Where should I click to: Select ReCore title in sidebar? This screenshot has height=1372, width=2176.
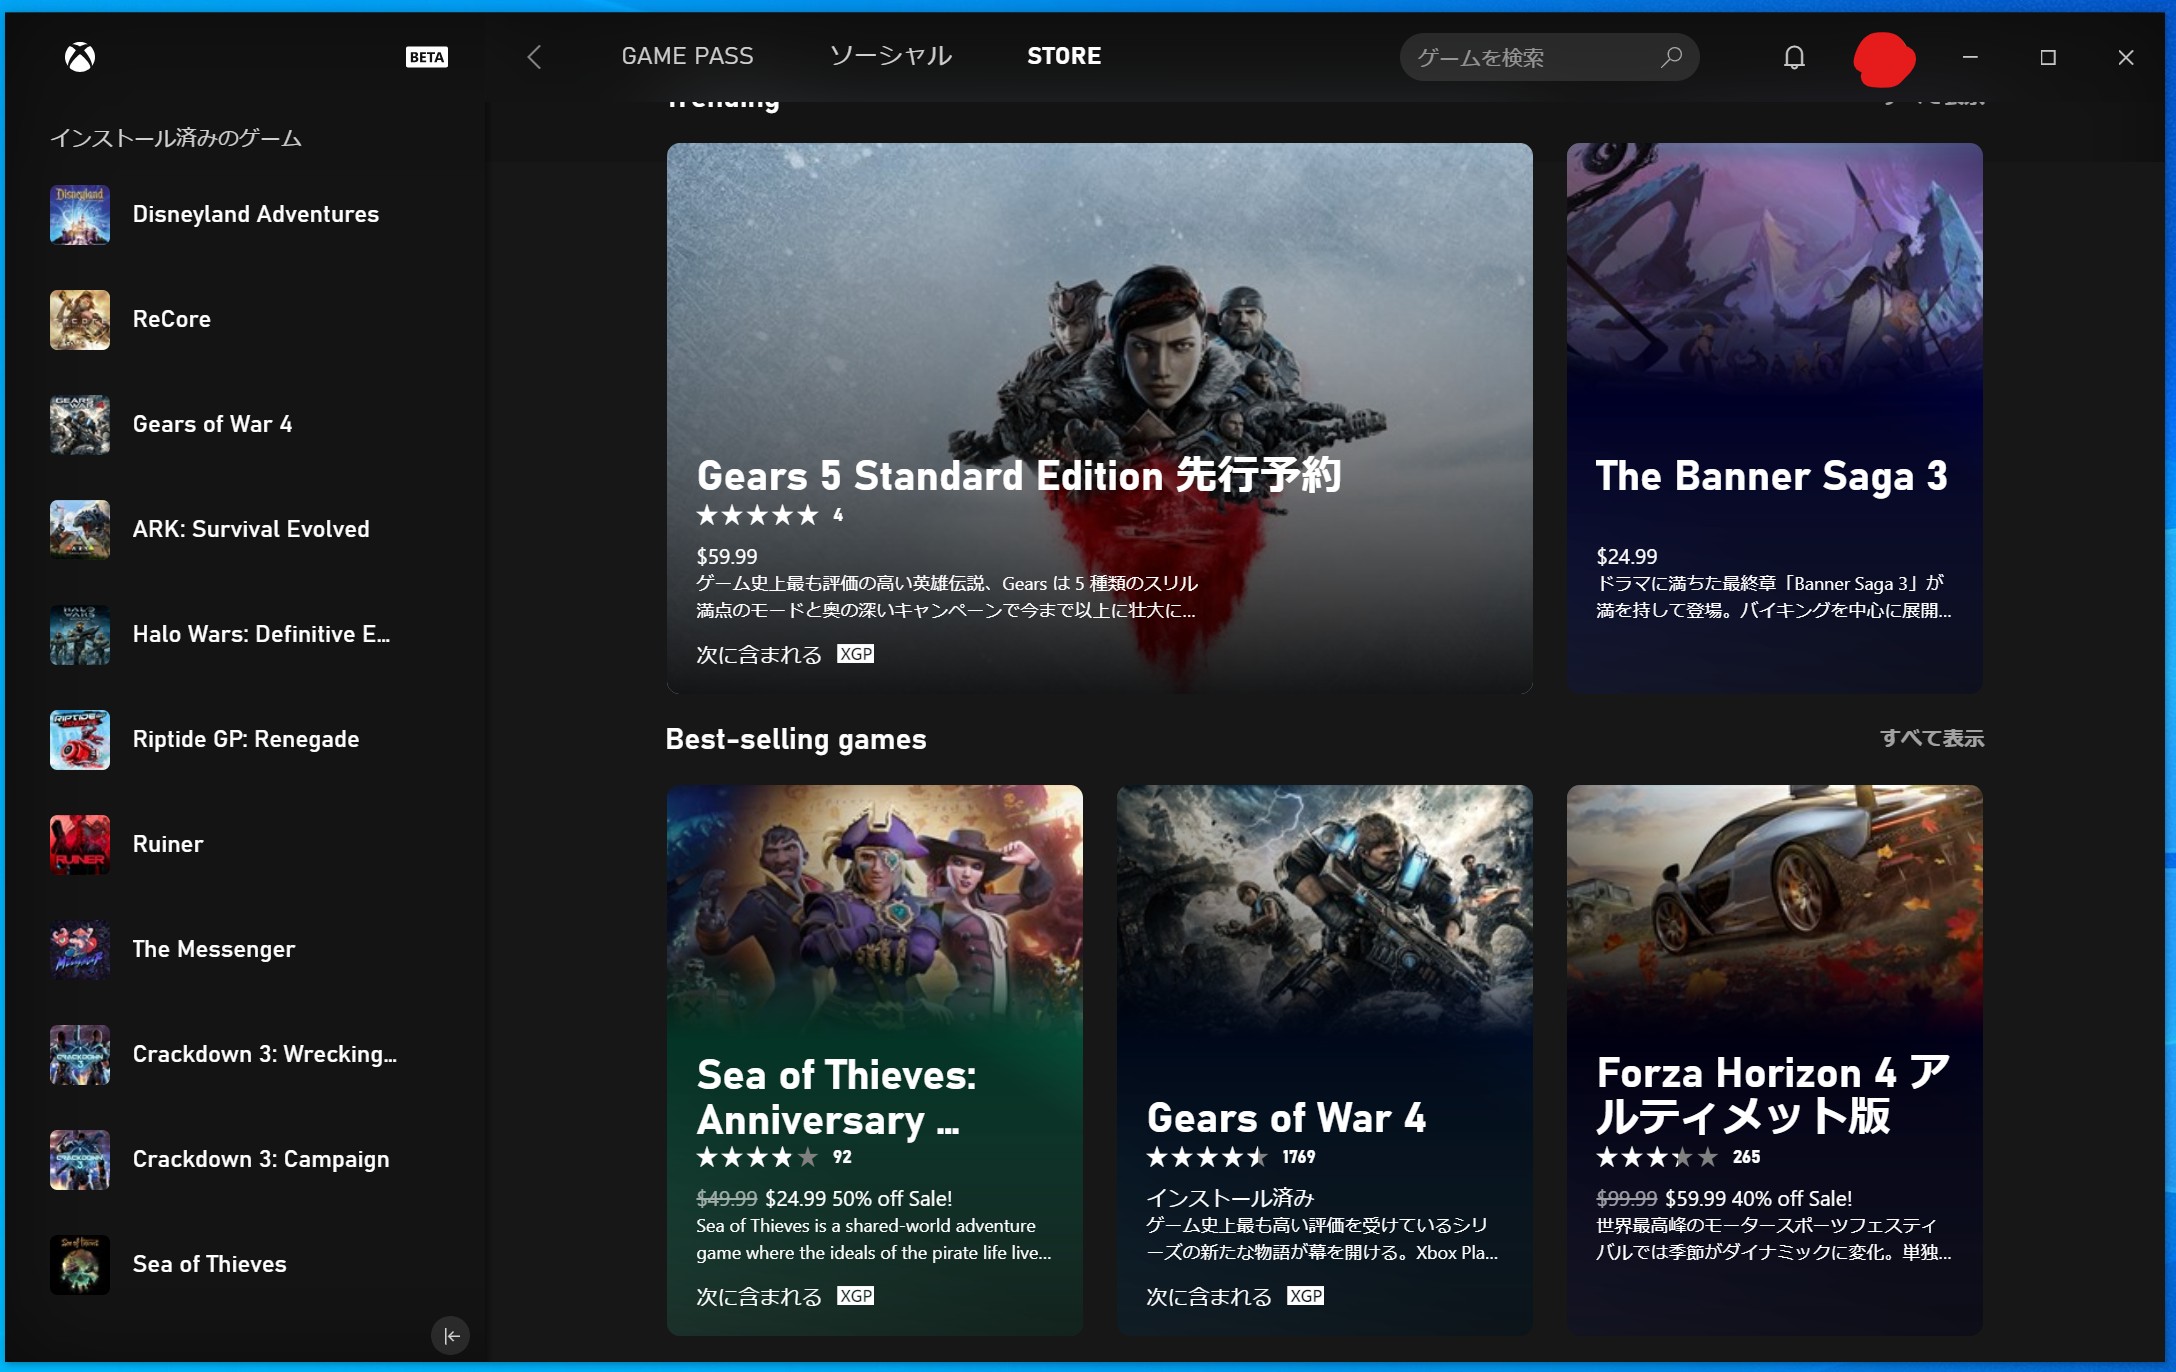click(x=172, y=319)
